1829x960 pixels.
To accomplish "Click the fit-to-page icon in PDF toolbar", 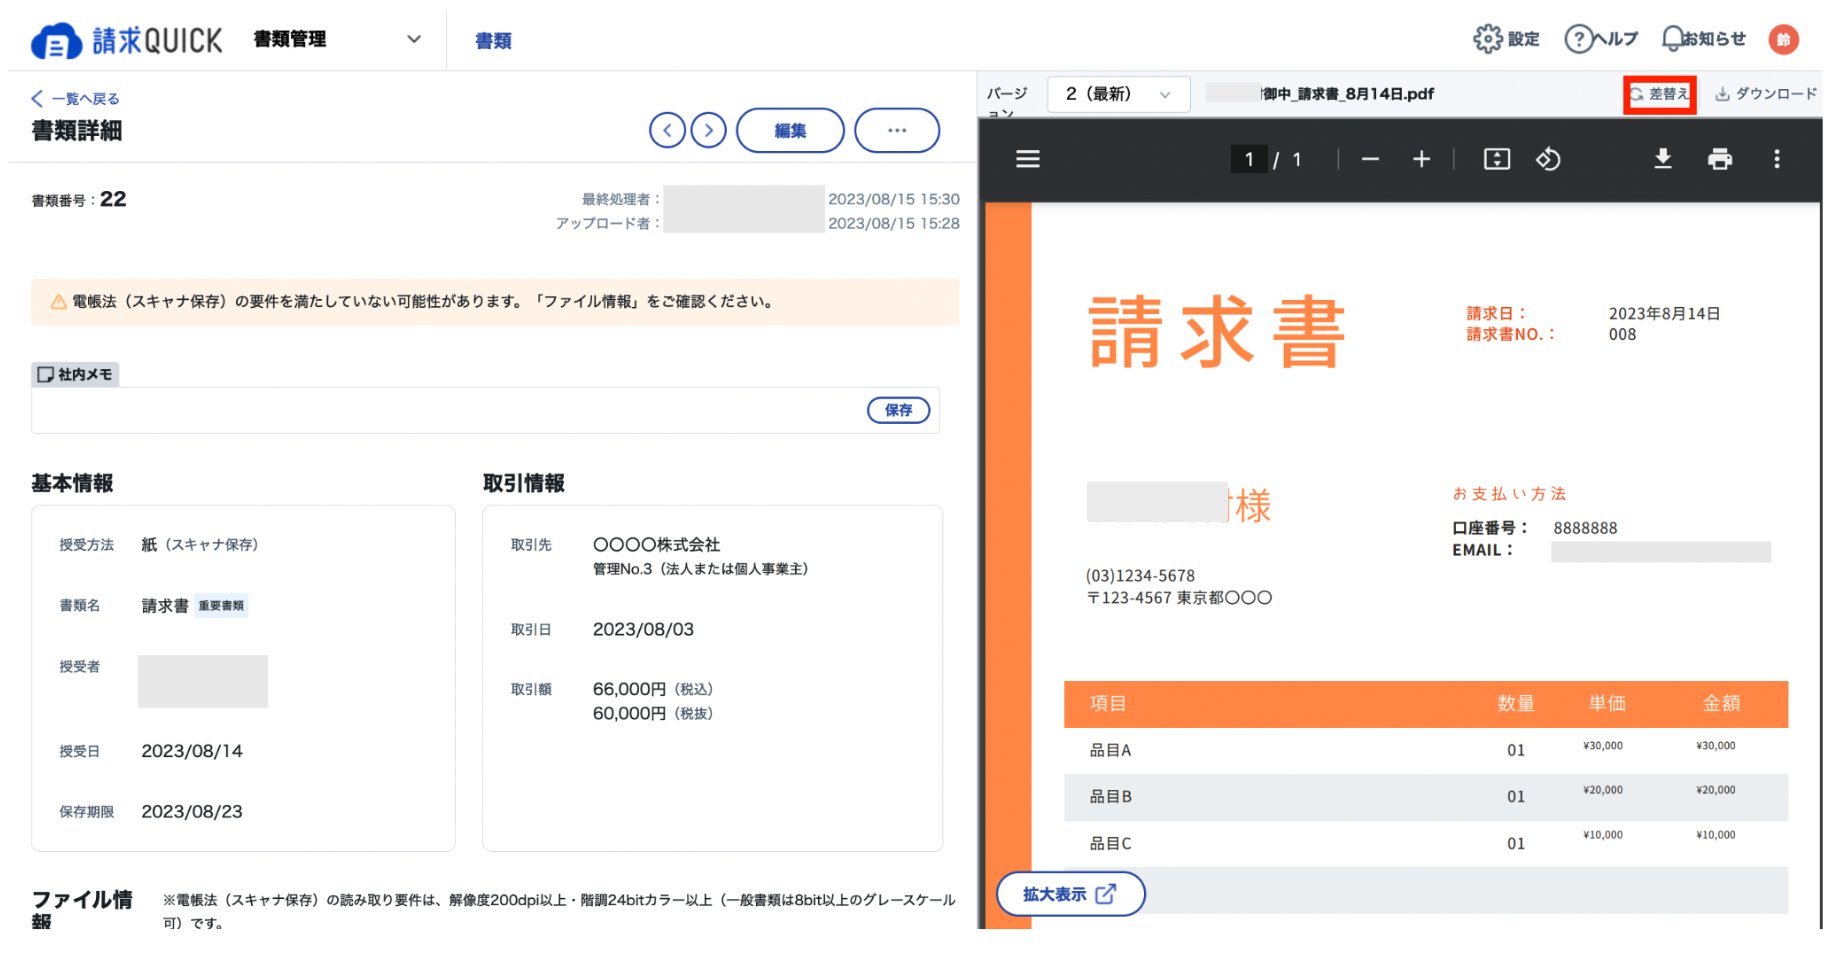I will click(1496, 159).
